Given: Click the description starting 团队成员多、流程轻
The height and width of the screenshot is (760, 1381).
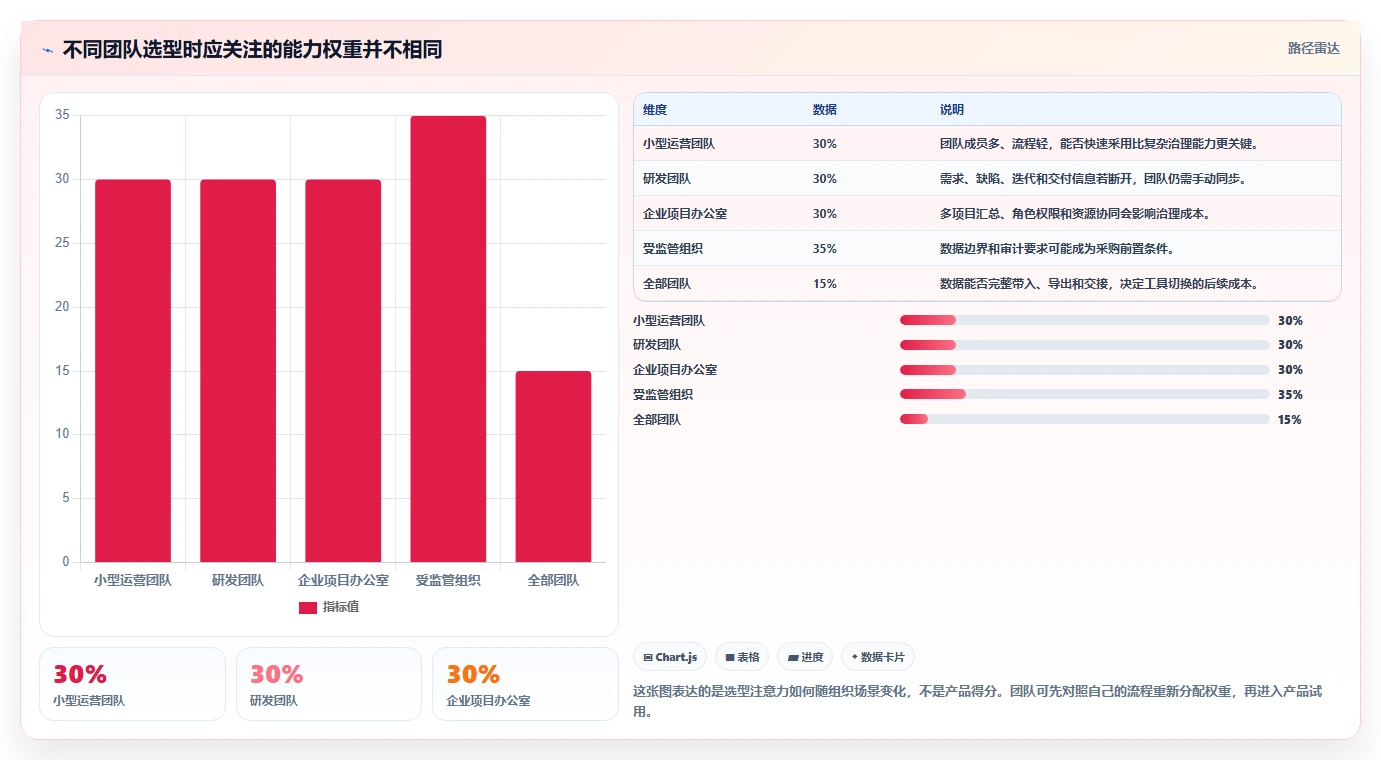Looking at the screenshot, I should [x=1099, y=144].
